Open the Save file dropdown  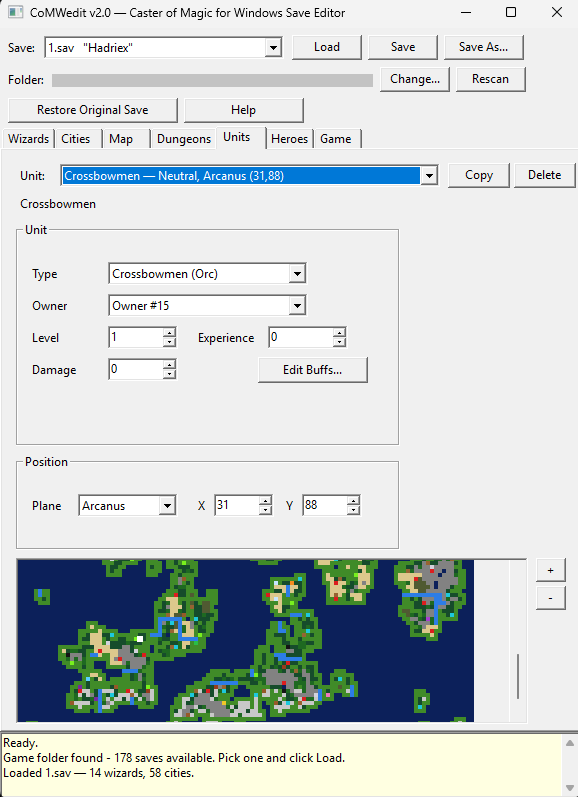point(273,47)
